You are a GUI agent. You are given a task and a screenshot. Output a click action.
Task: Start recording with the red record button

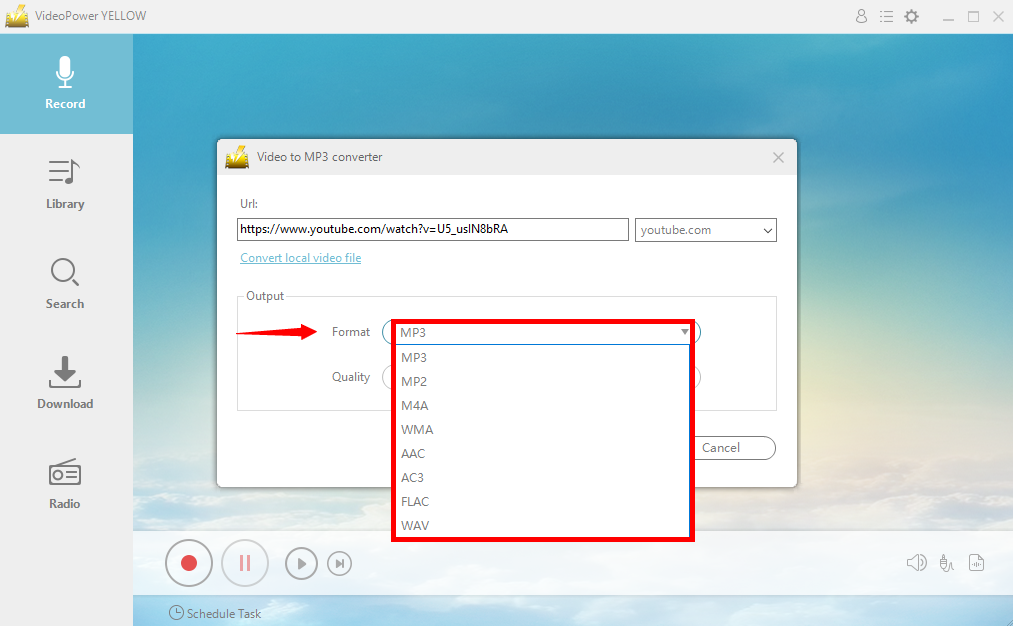click(189, 563)
